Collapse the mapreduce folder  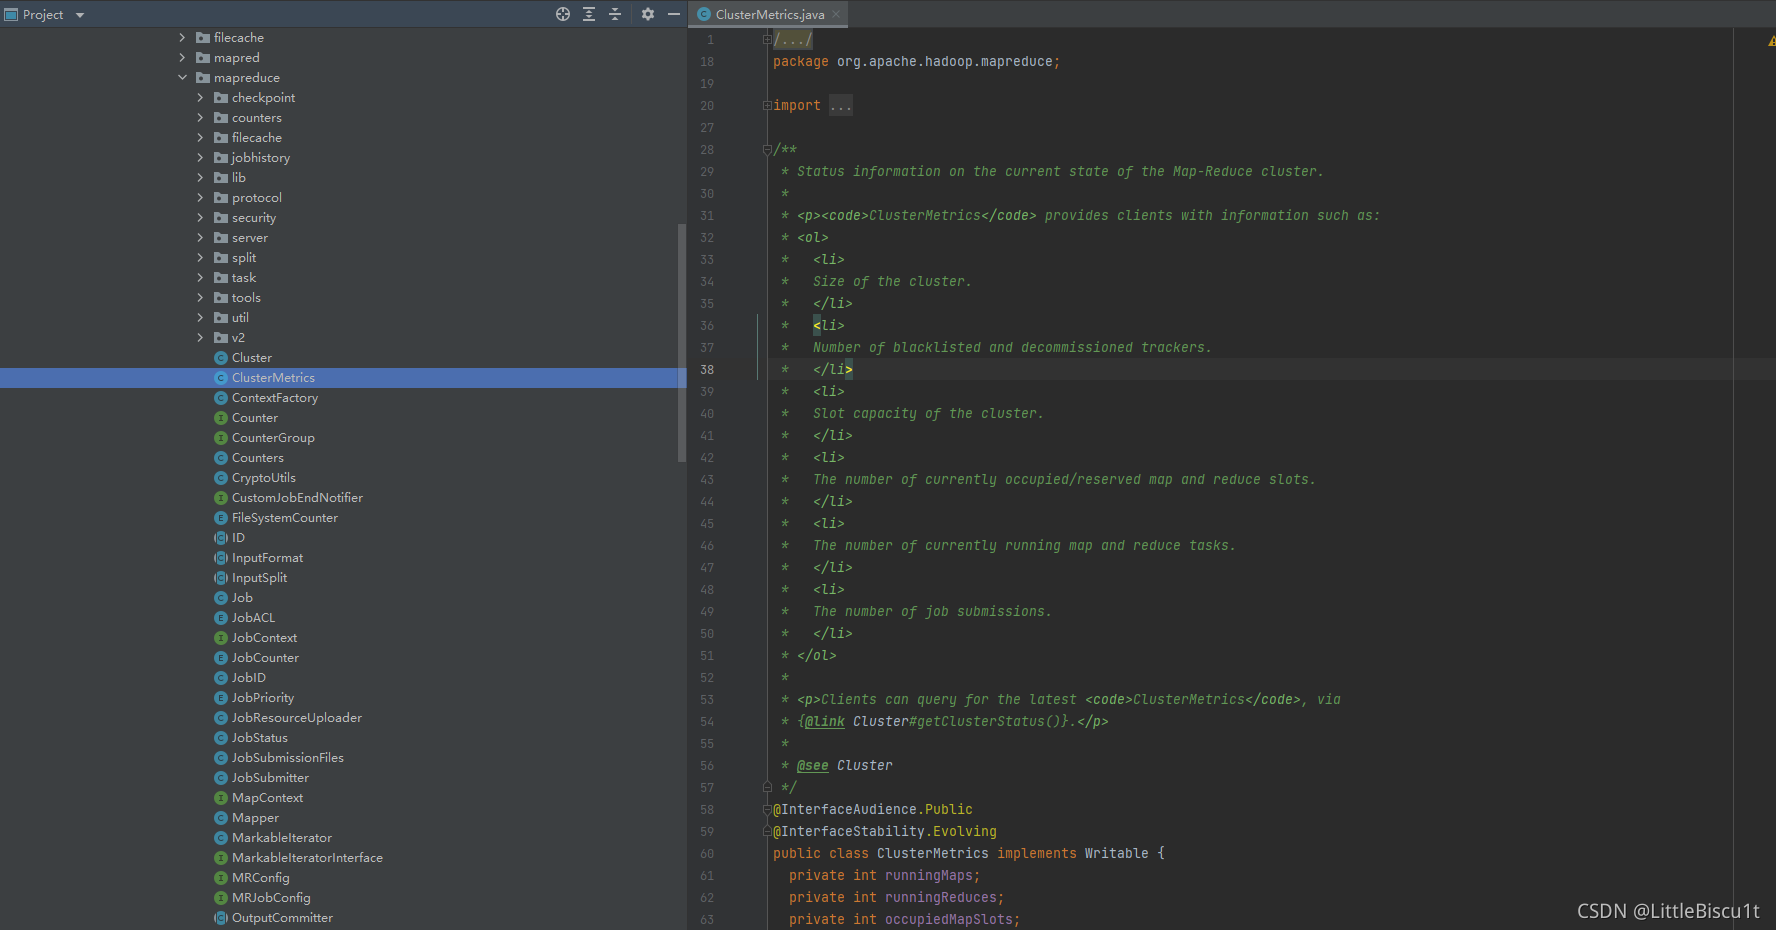pyautogui.click(x=182, y=77)
